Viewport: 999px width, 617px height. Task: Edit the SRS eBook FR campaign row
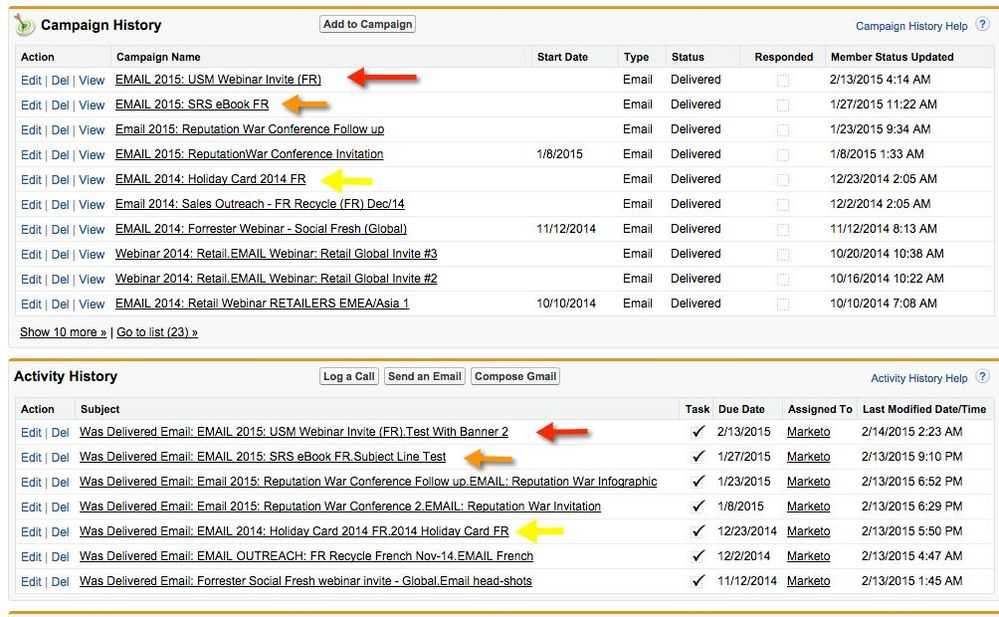click(31, 105)
